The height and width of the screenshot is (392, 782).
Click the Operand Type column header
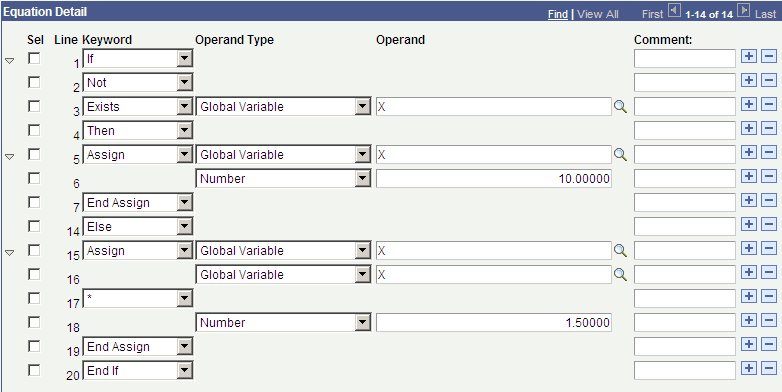click(234, 40)
